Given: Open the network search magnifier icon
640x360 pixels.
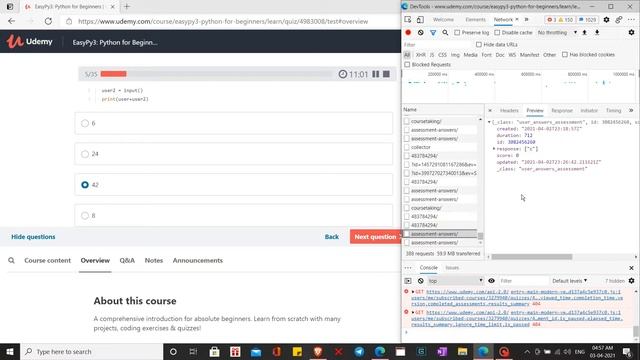Looking at the screenshot, I should tap(445, 32).
